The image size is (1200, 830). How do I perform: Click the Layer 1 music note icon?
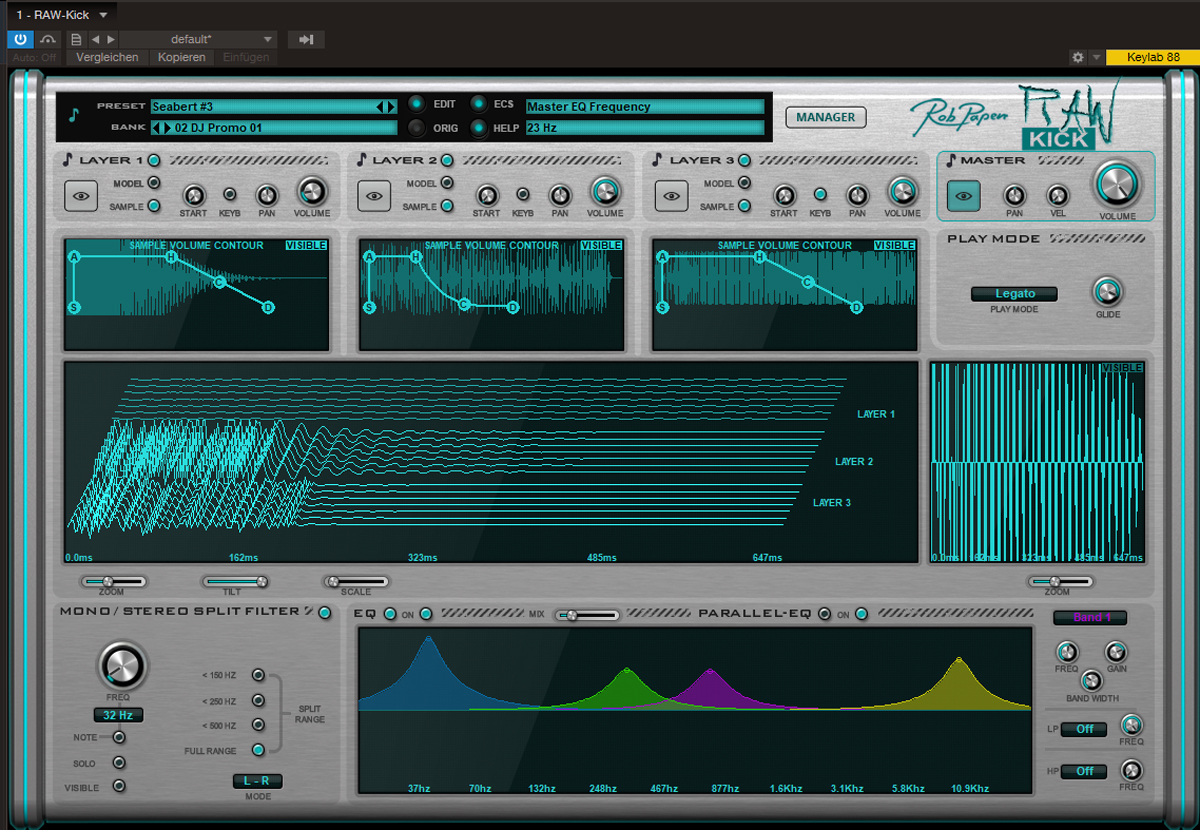pyautogui.click(x=68, y=160)
